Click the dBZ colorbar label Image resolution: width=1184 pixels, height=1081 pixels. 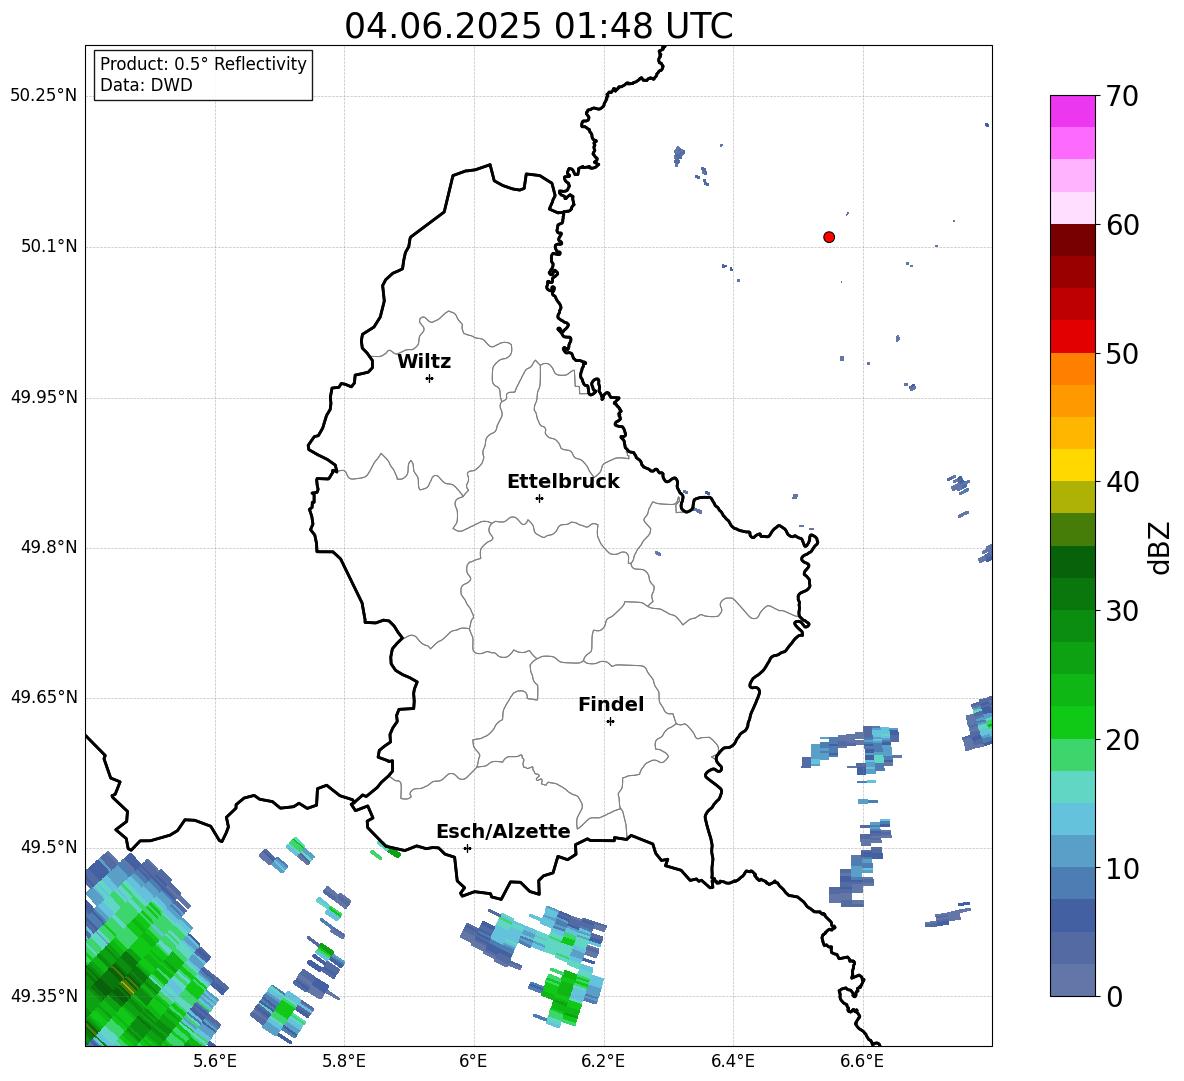1159,547
